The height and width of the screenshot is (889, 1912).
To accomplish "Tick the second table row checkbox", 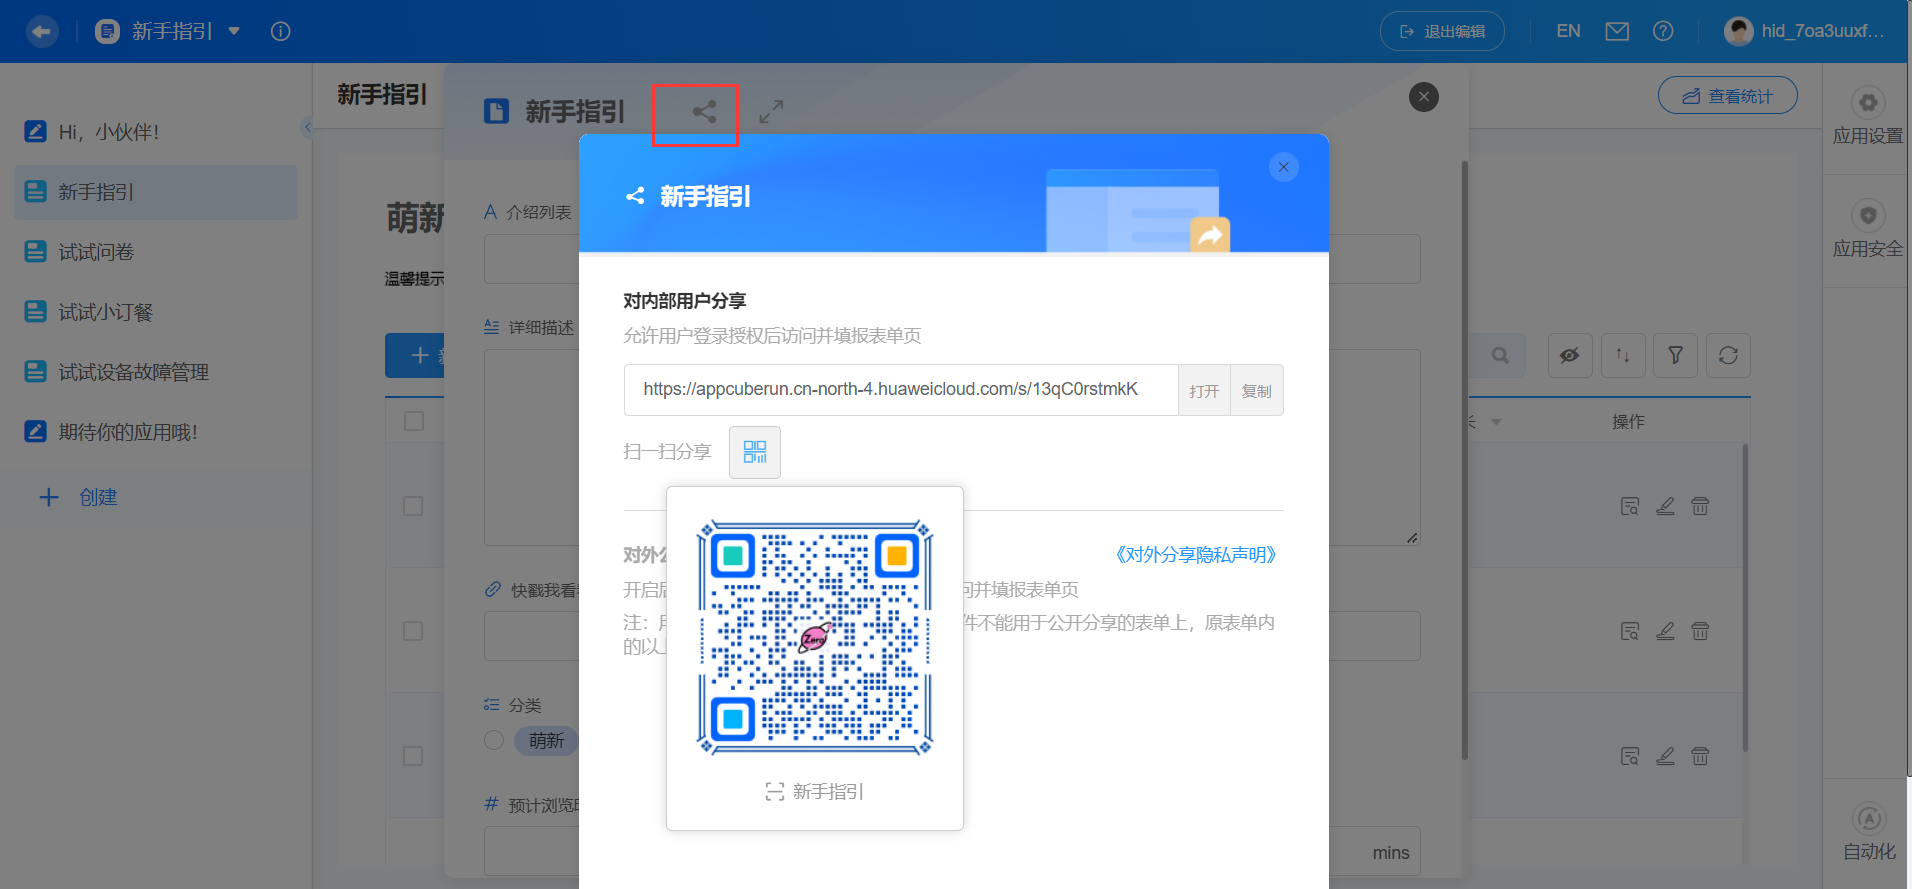I will [413, 631].
